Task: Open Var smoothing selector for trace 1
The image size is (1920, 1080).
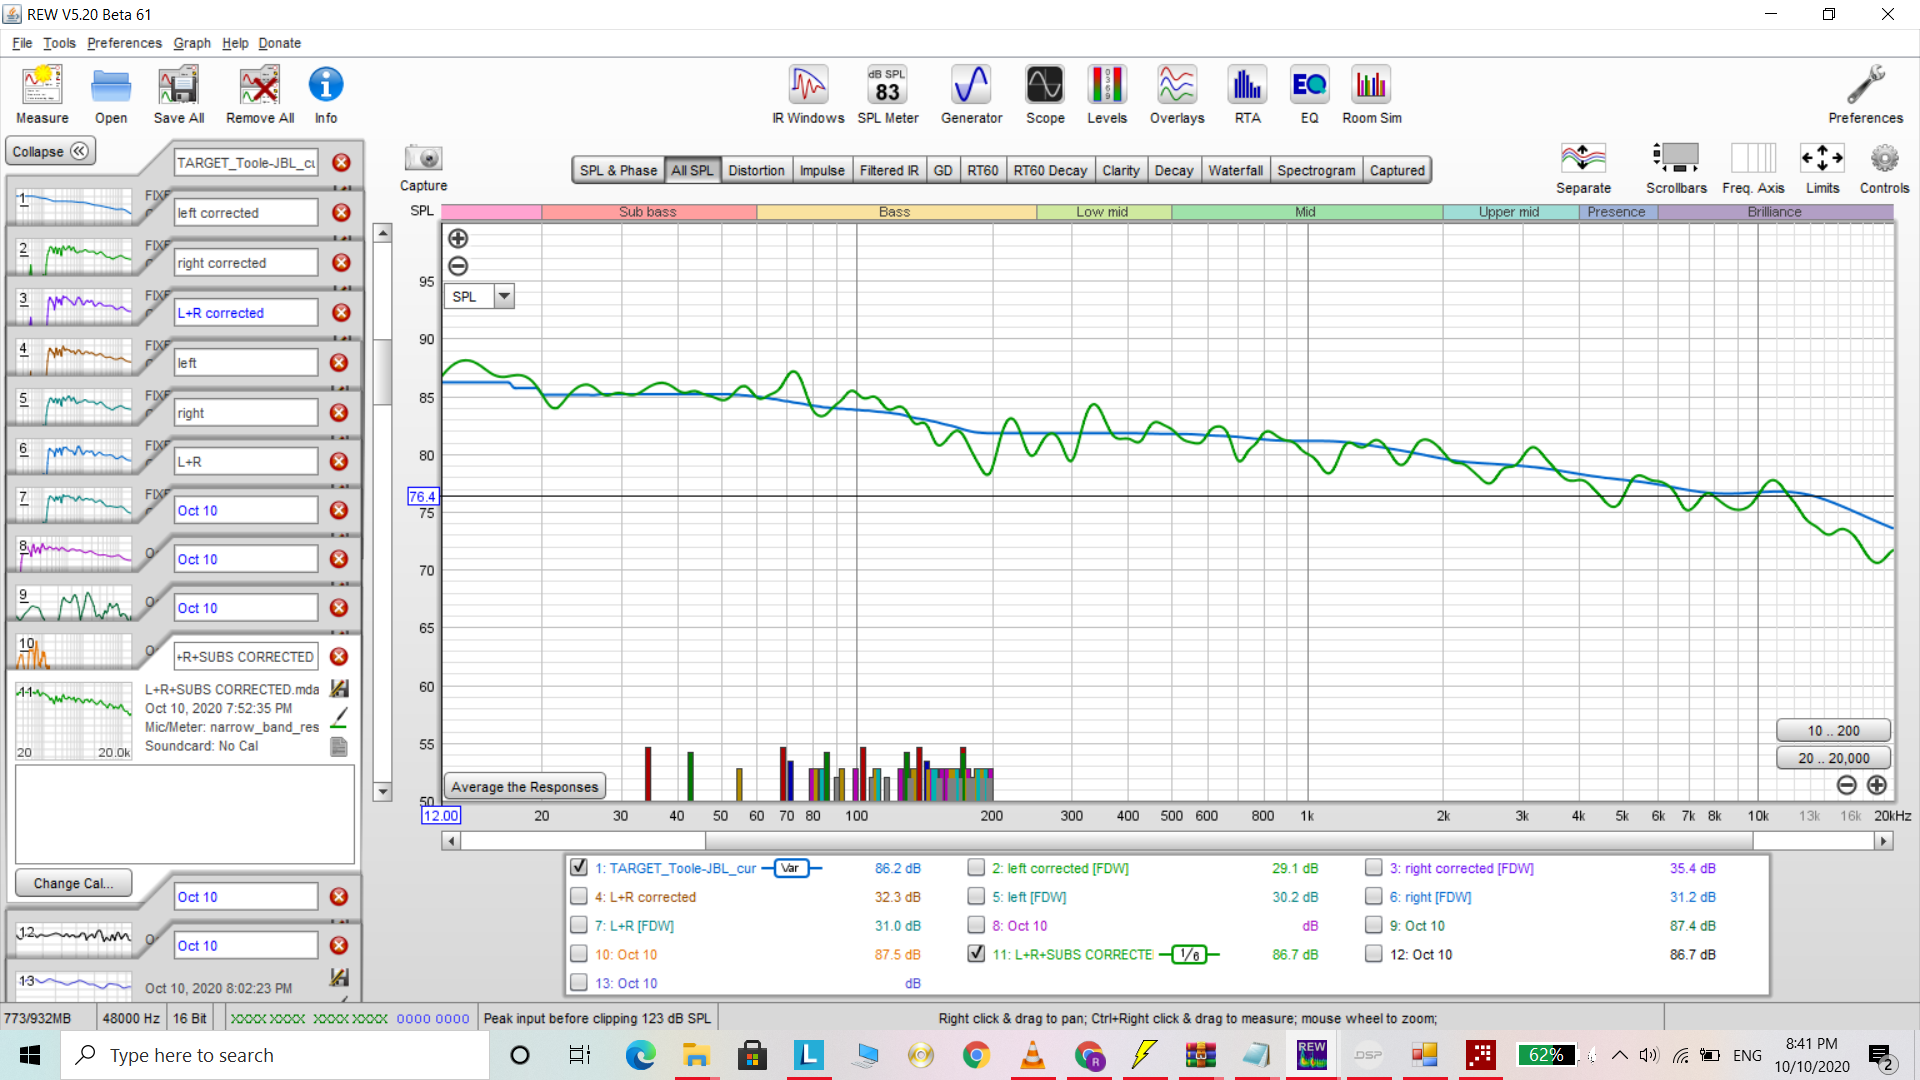Action: (x=790, y=868)
